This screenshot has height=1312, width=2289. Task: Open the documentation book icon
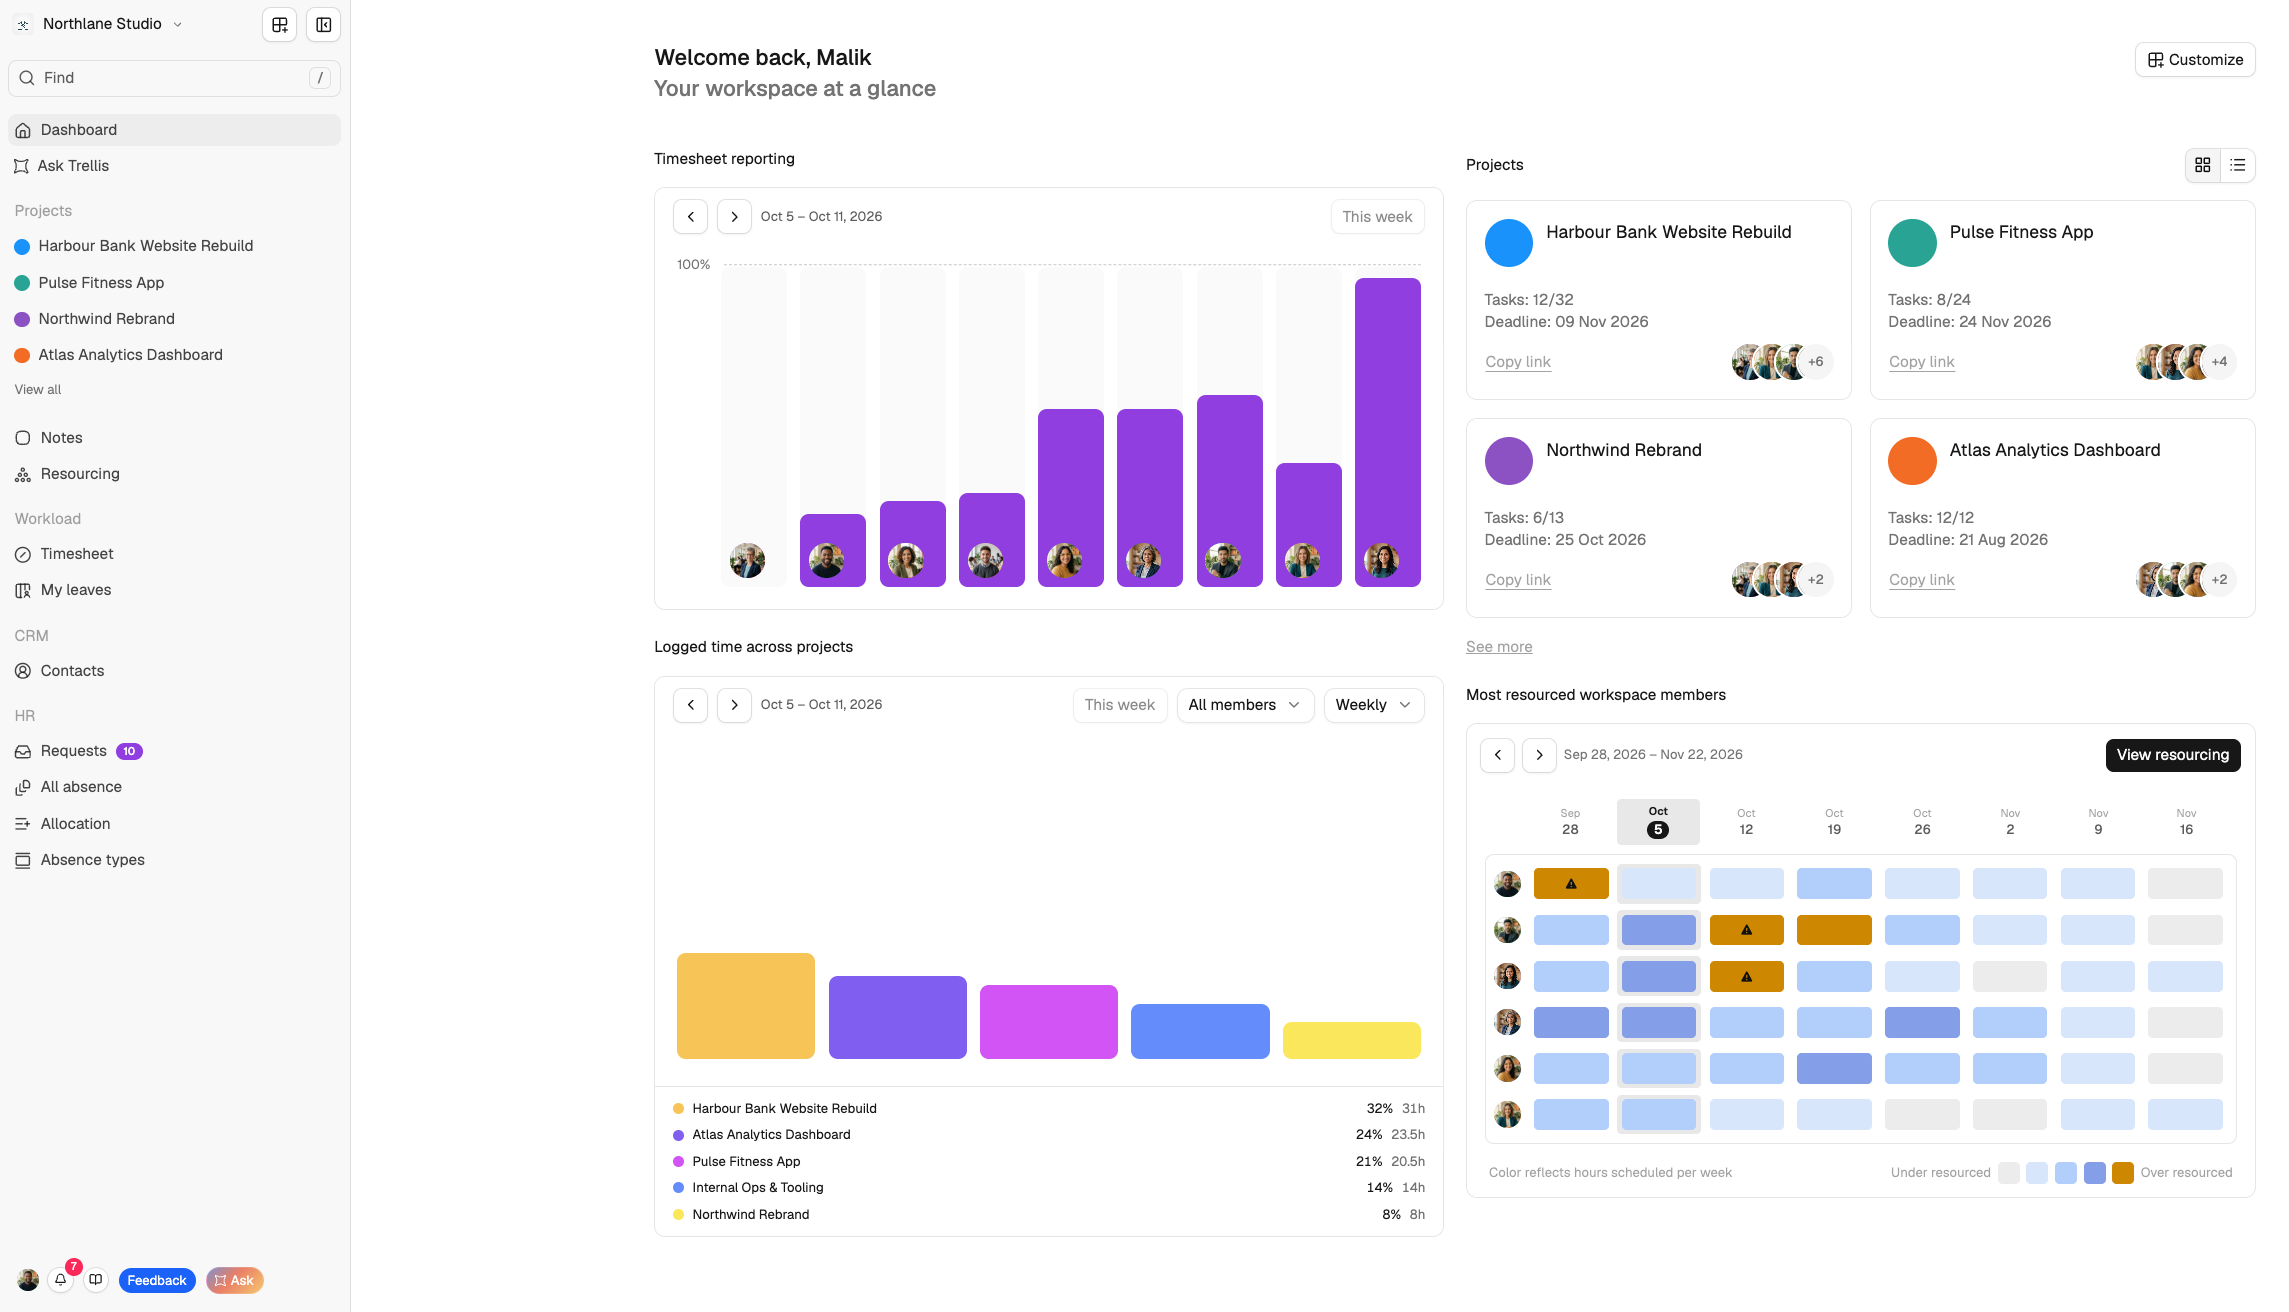pos(96,1280)
